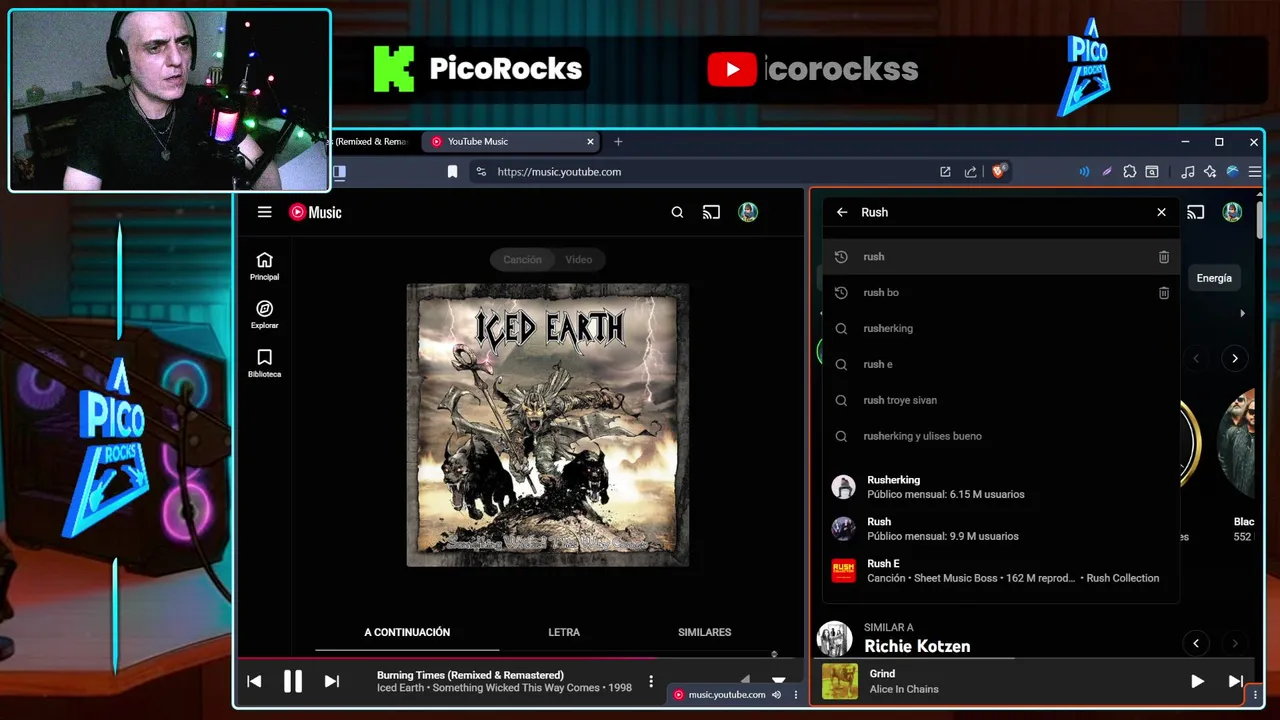1280x720 pixels.
Task: Open more options for Burning Times
Action: click(x=651, y=681)
